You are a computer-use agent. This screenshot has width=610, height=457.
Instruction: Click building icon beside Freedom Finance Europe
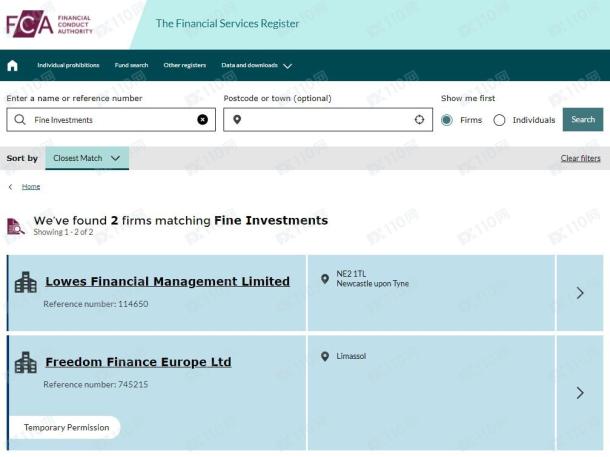click(x=26, y=362)
